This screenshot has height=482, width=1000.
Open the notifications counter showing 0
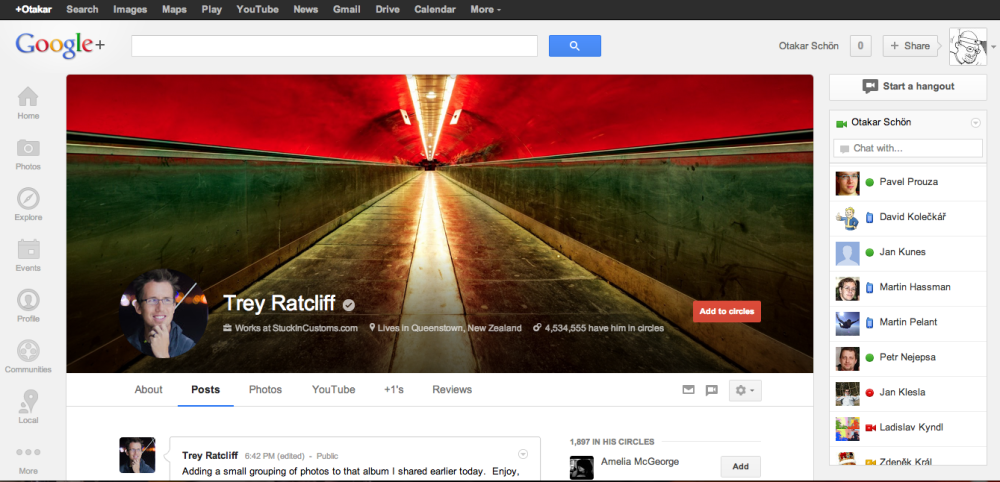(860, 46)
